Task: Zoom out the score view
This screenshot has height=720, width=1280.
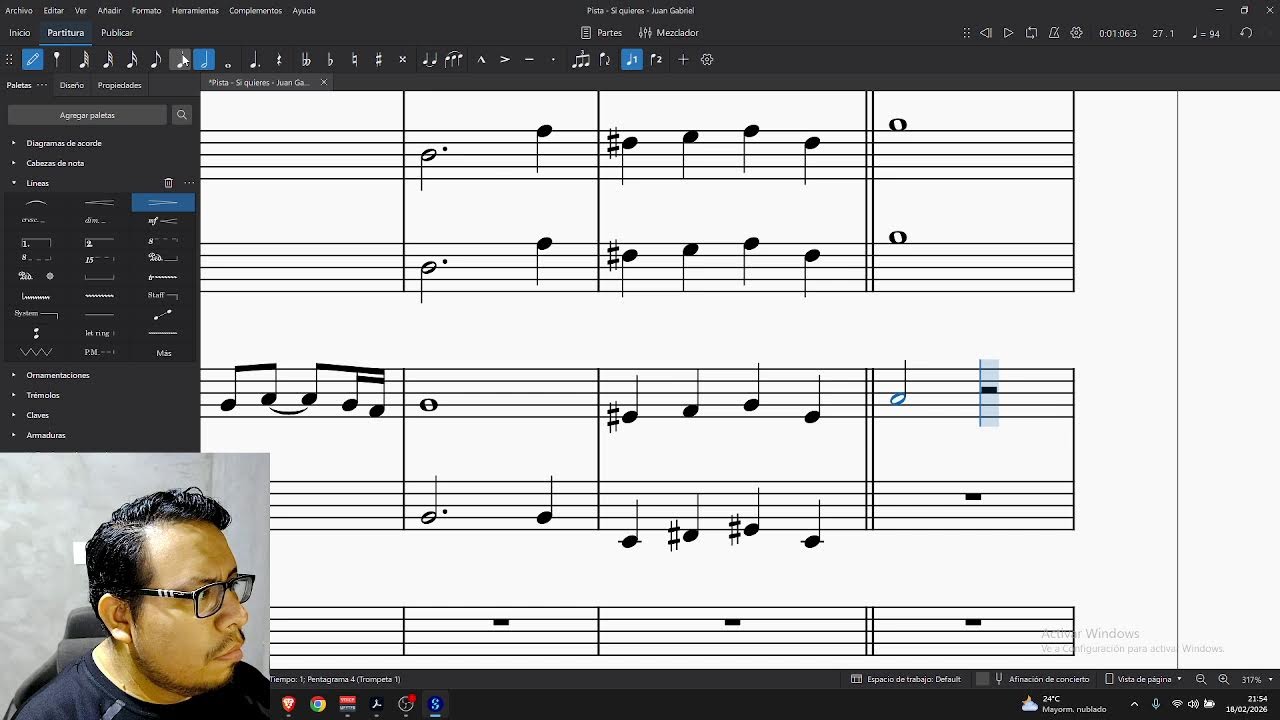Action: click(1201, 679)
